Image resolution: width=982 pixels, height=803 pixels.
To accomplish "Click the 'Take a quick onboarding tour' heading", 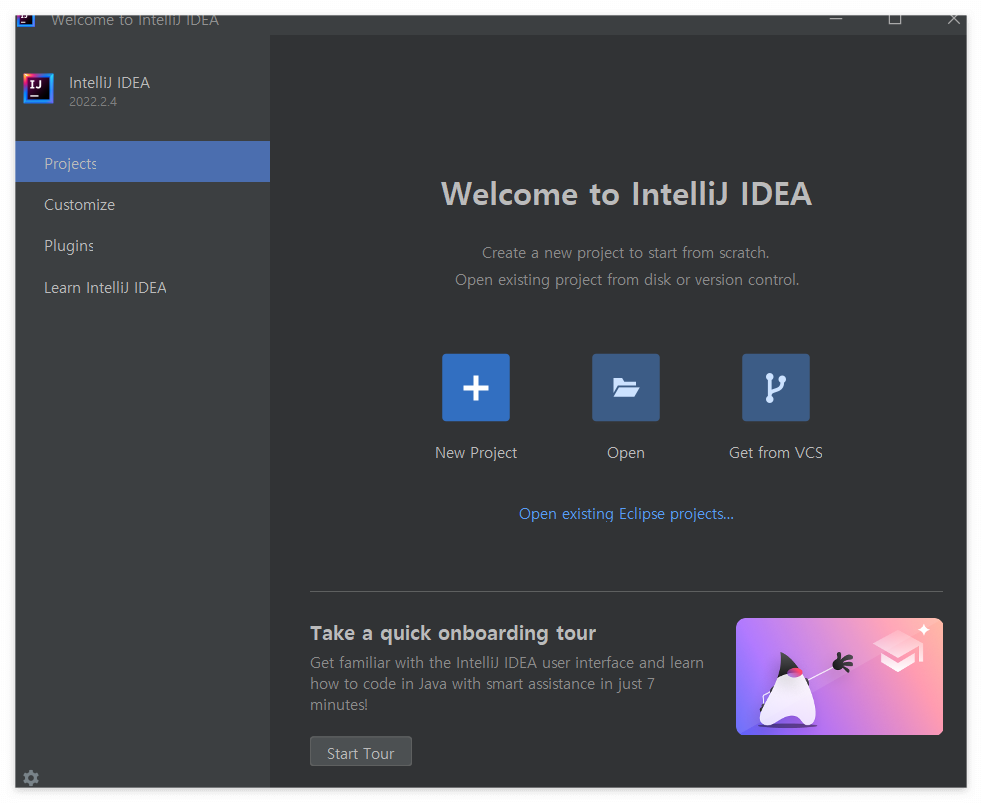I will coord(453,633).
